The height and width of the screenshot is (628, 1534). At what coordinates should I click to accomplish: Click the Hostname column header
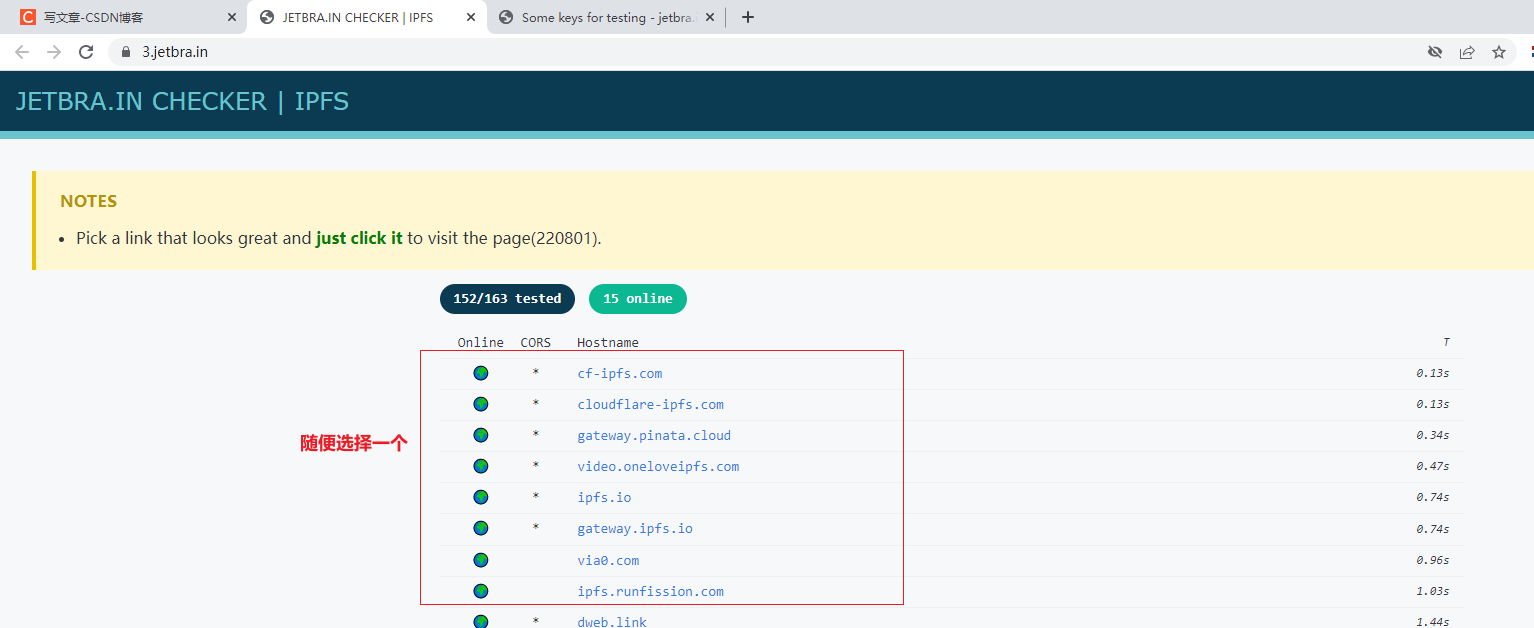pos(607,342)
